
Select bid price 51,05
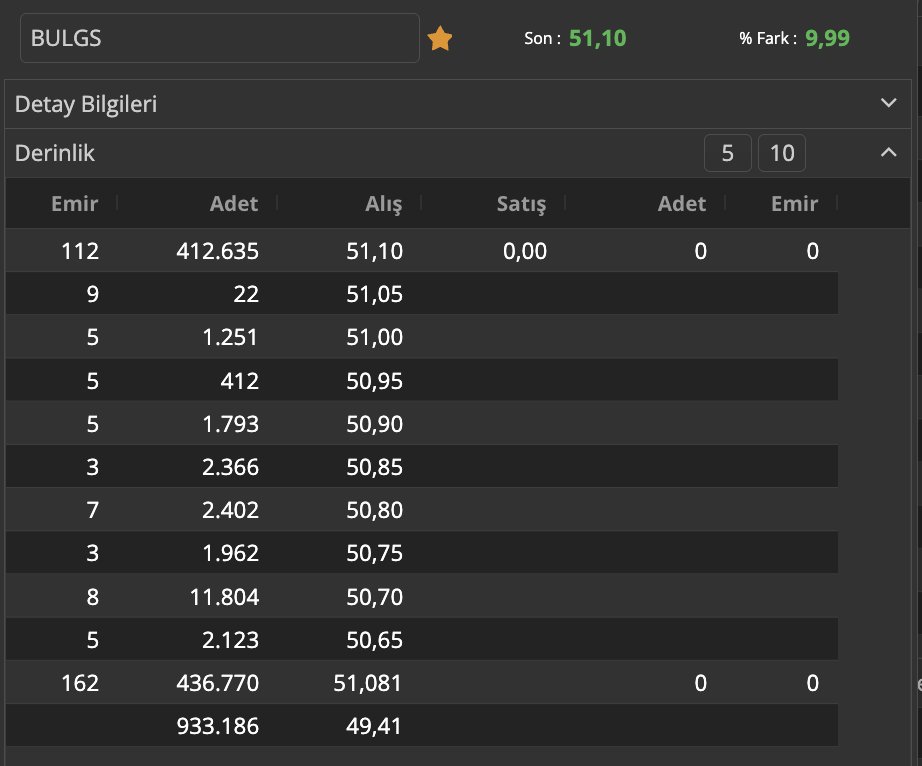(375, 294)
